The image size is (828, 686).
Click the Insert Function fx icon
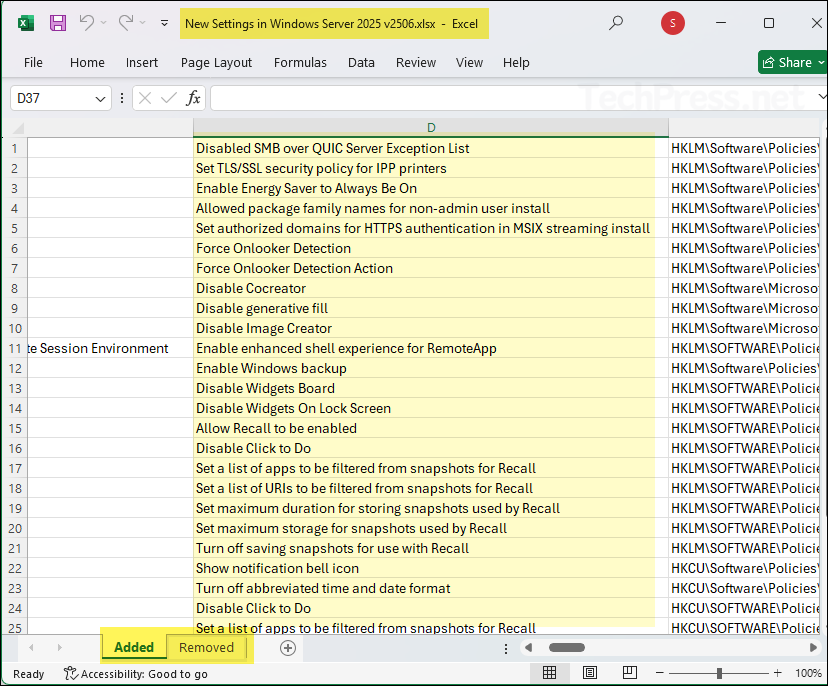[x=193, y=98]
